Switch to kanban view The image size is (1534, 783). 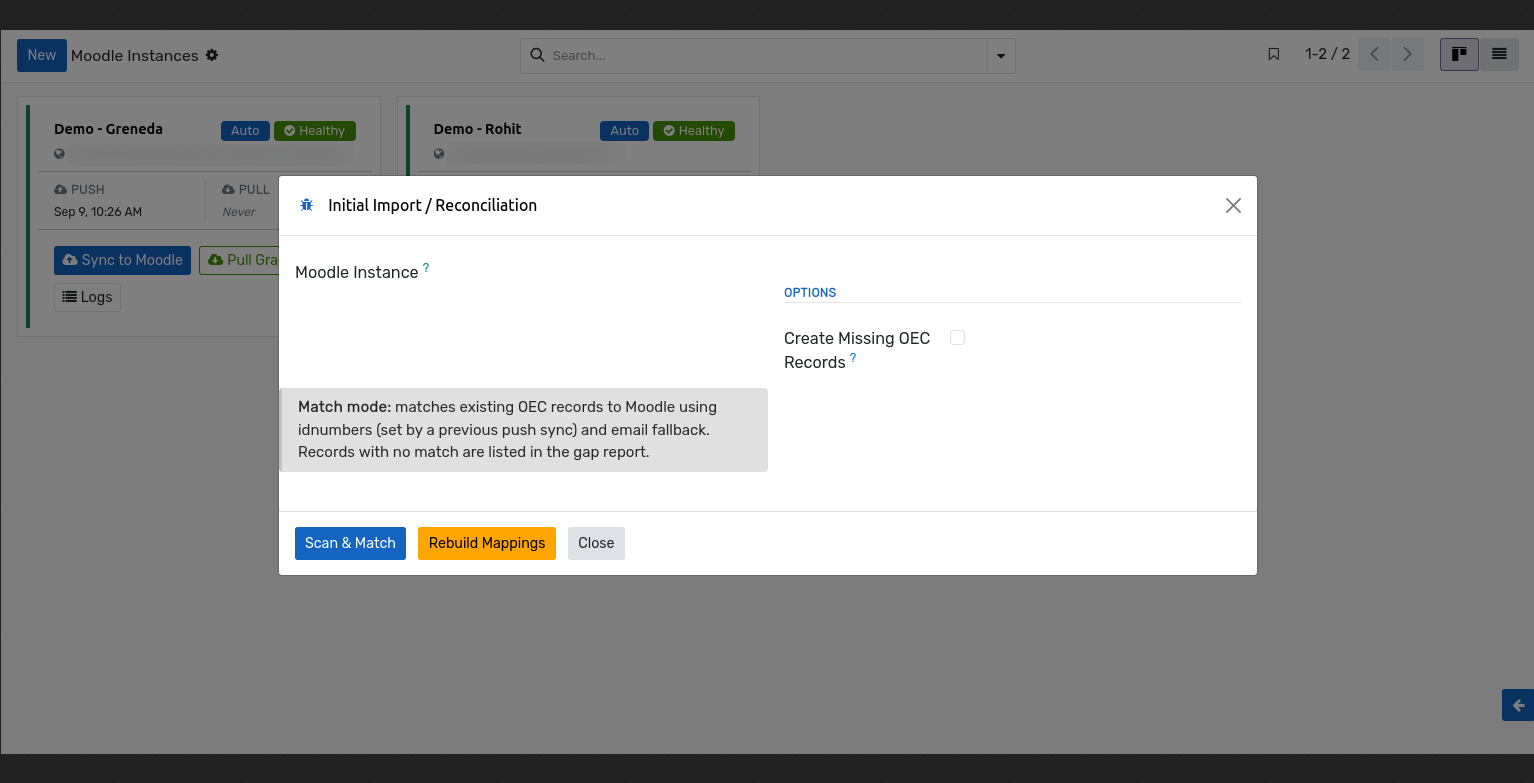1459,54
